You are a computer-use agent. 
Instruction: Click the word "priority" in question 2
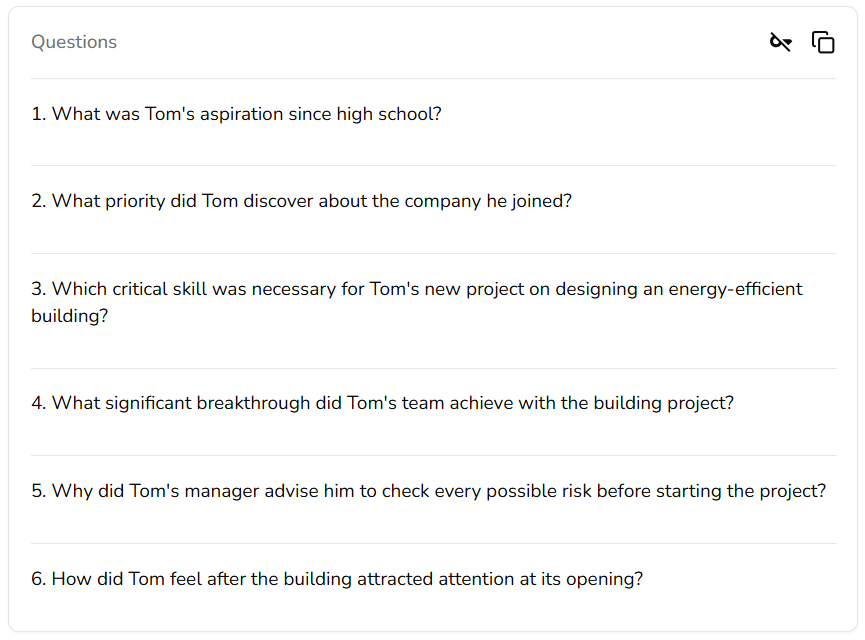[135, 201]
